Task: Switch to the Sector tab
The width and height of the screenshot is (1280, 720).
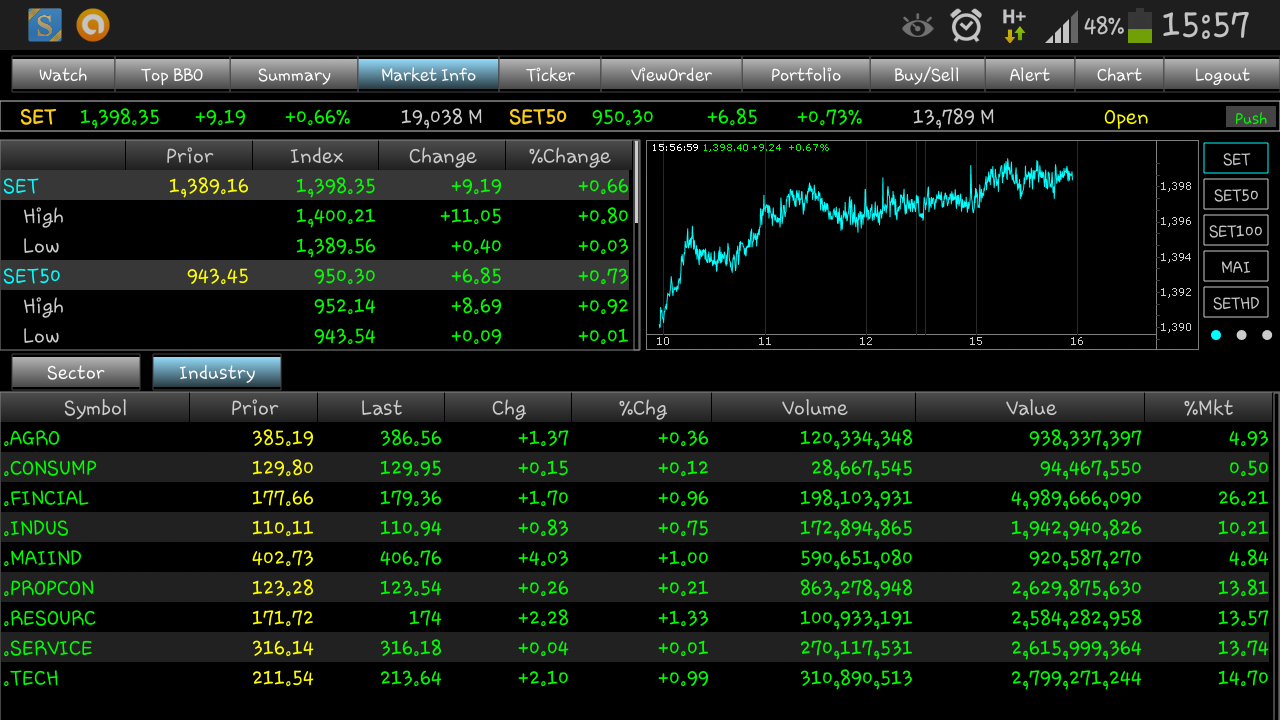Action: pyautogui.click(x=76, y=373)
